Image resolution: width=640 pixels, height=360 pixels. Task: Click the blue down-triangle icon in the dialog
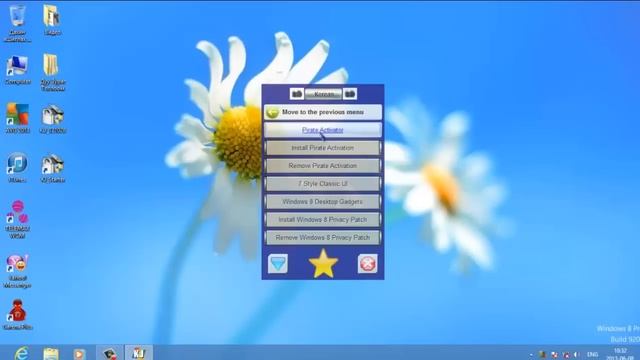pyautogui.click(x=278, y=264)
